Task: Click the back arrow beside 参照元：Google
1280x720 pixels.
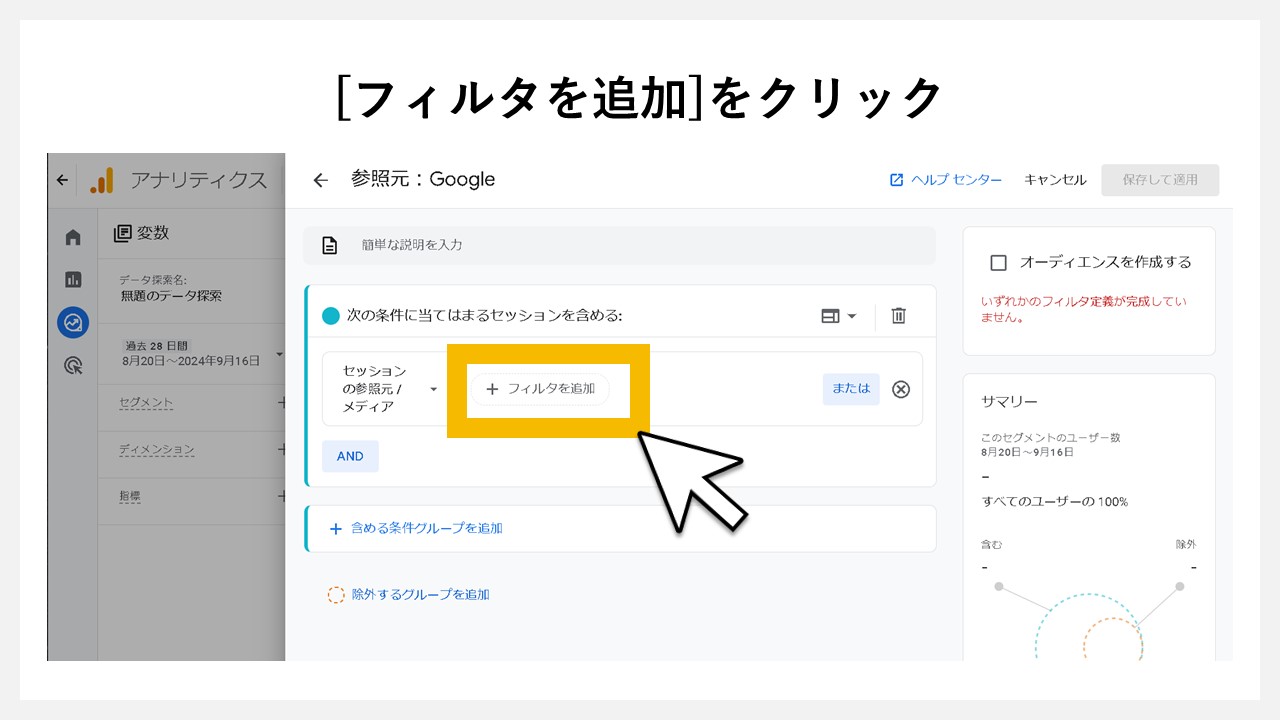Action: (320, 180)
